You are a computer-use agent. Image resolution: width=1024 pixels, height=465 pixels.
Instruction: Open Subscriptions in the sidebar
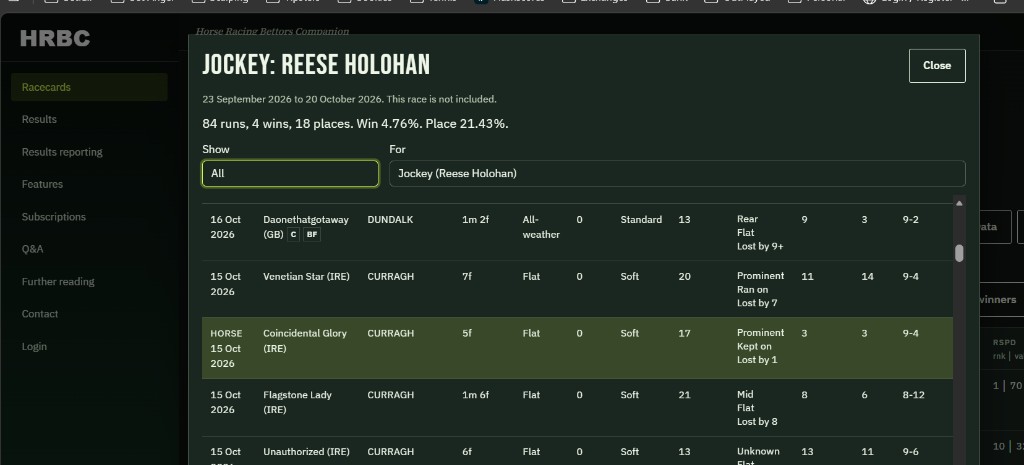[x=54, y=217]
